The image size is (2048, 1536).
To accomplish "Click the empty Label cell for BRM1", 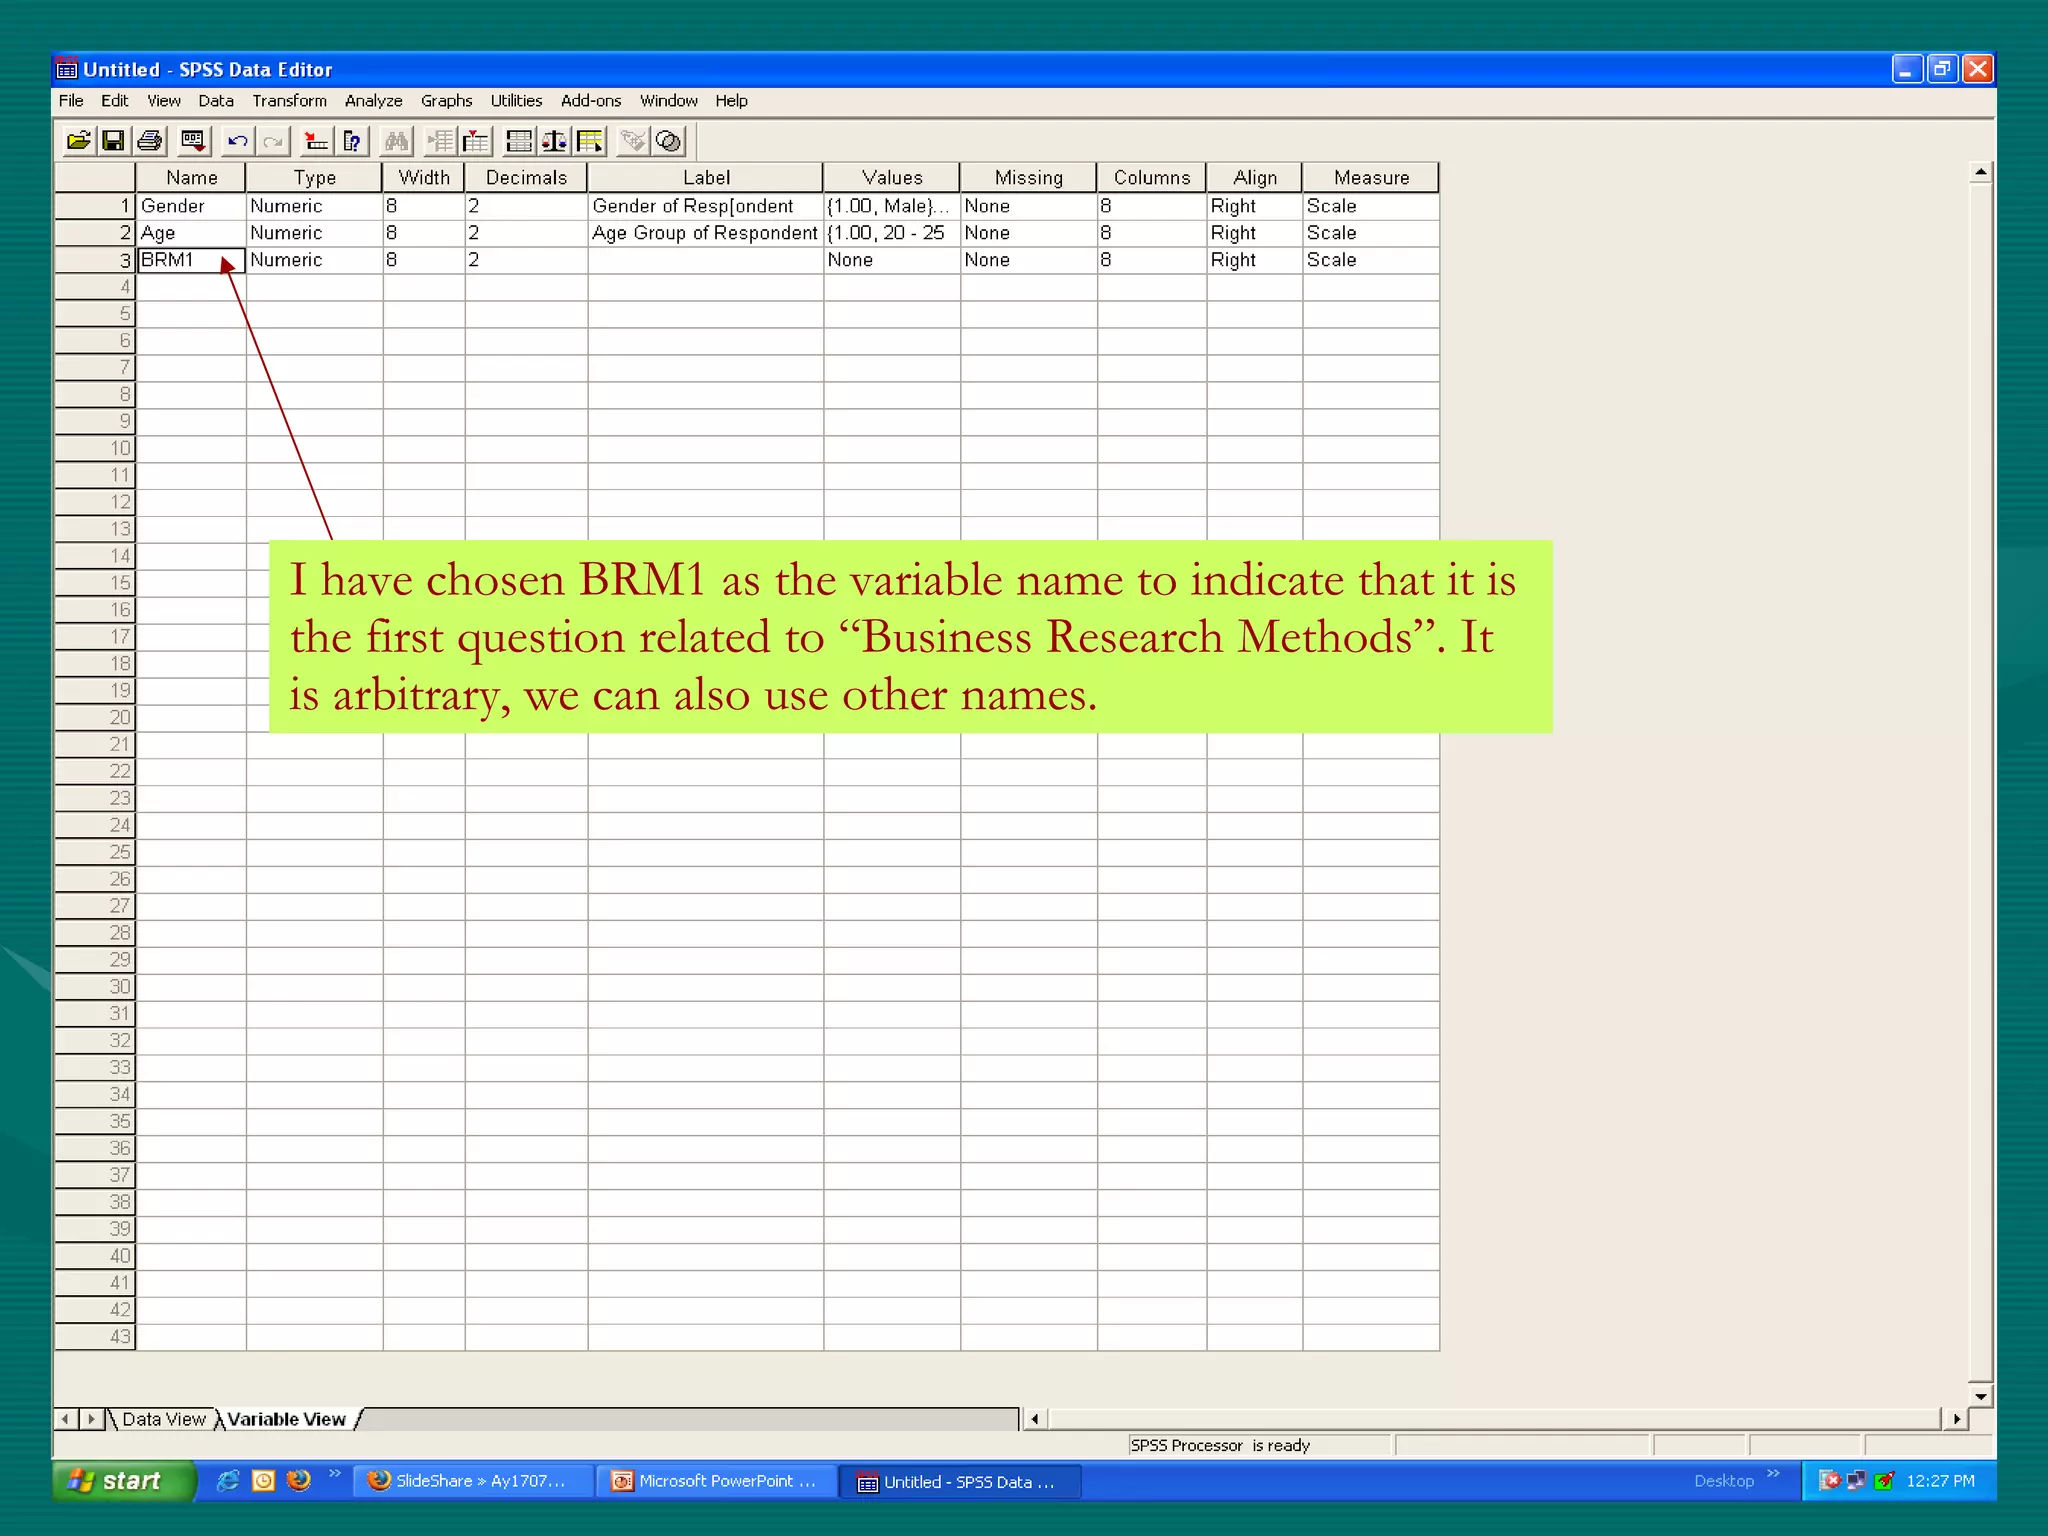I will pyautogui.click(x=706, y=260).
